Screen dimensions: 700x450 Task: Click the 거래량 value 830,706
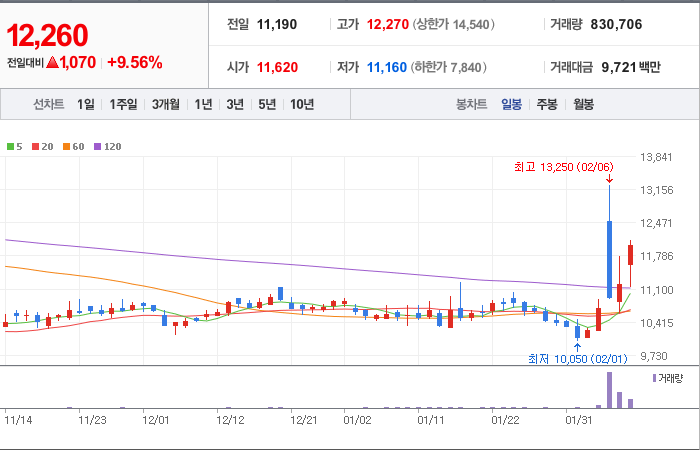(x=616, y=24)
